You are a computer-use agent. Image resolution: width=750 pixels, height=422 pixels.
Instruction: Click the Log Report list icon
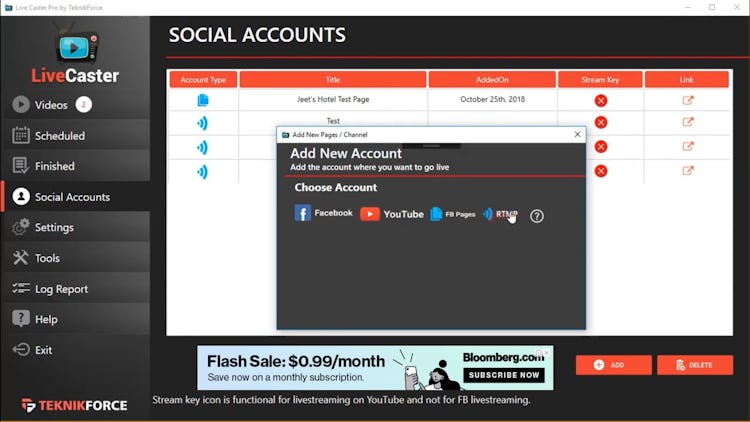(21, 288)
